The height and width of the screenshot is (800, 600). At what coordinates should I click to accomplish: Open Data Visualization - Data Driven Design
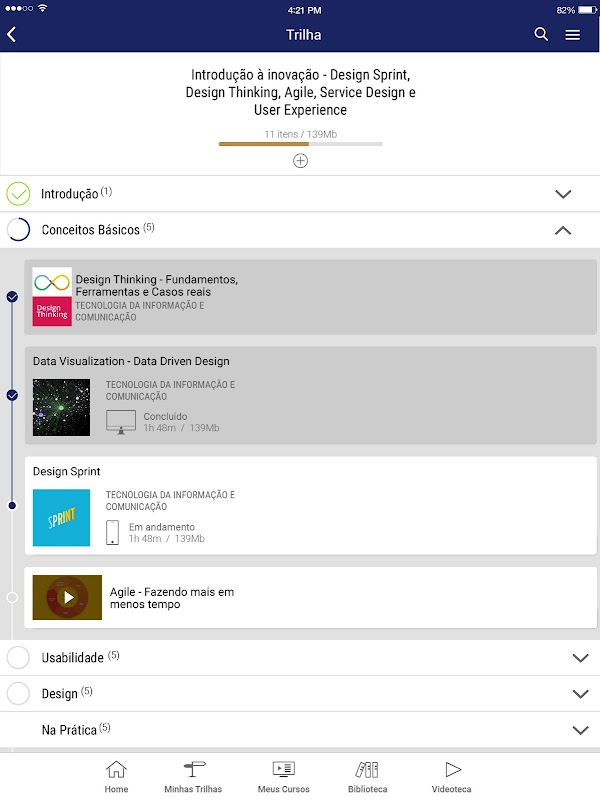(310, 395)
